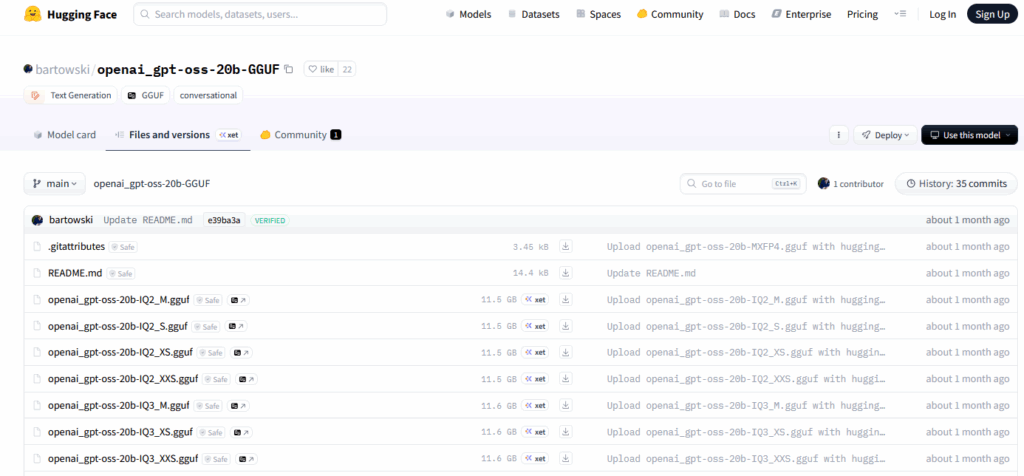Click the Safe badge next to README.md
1024x476 pixels.
121,274
